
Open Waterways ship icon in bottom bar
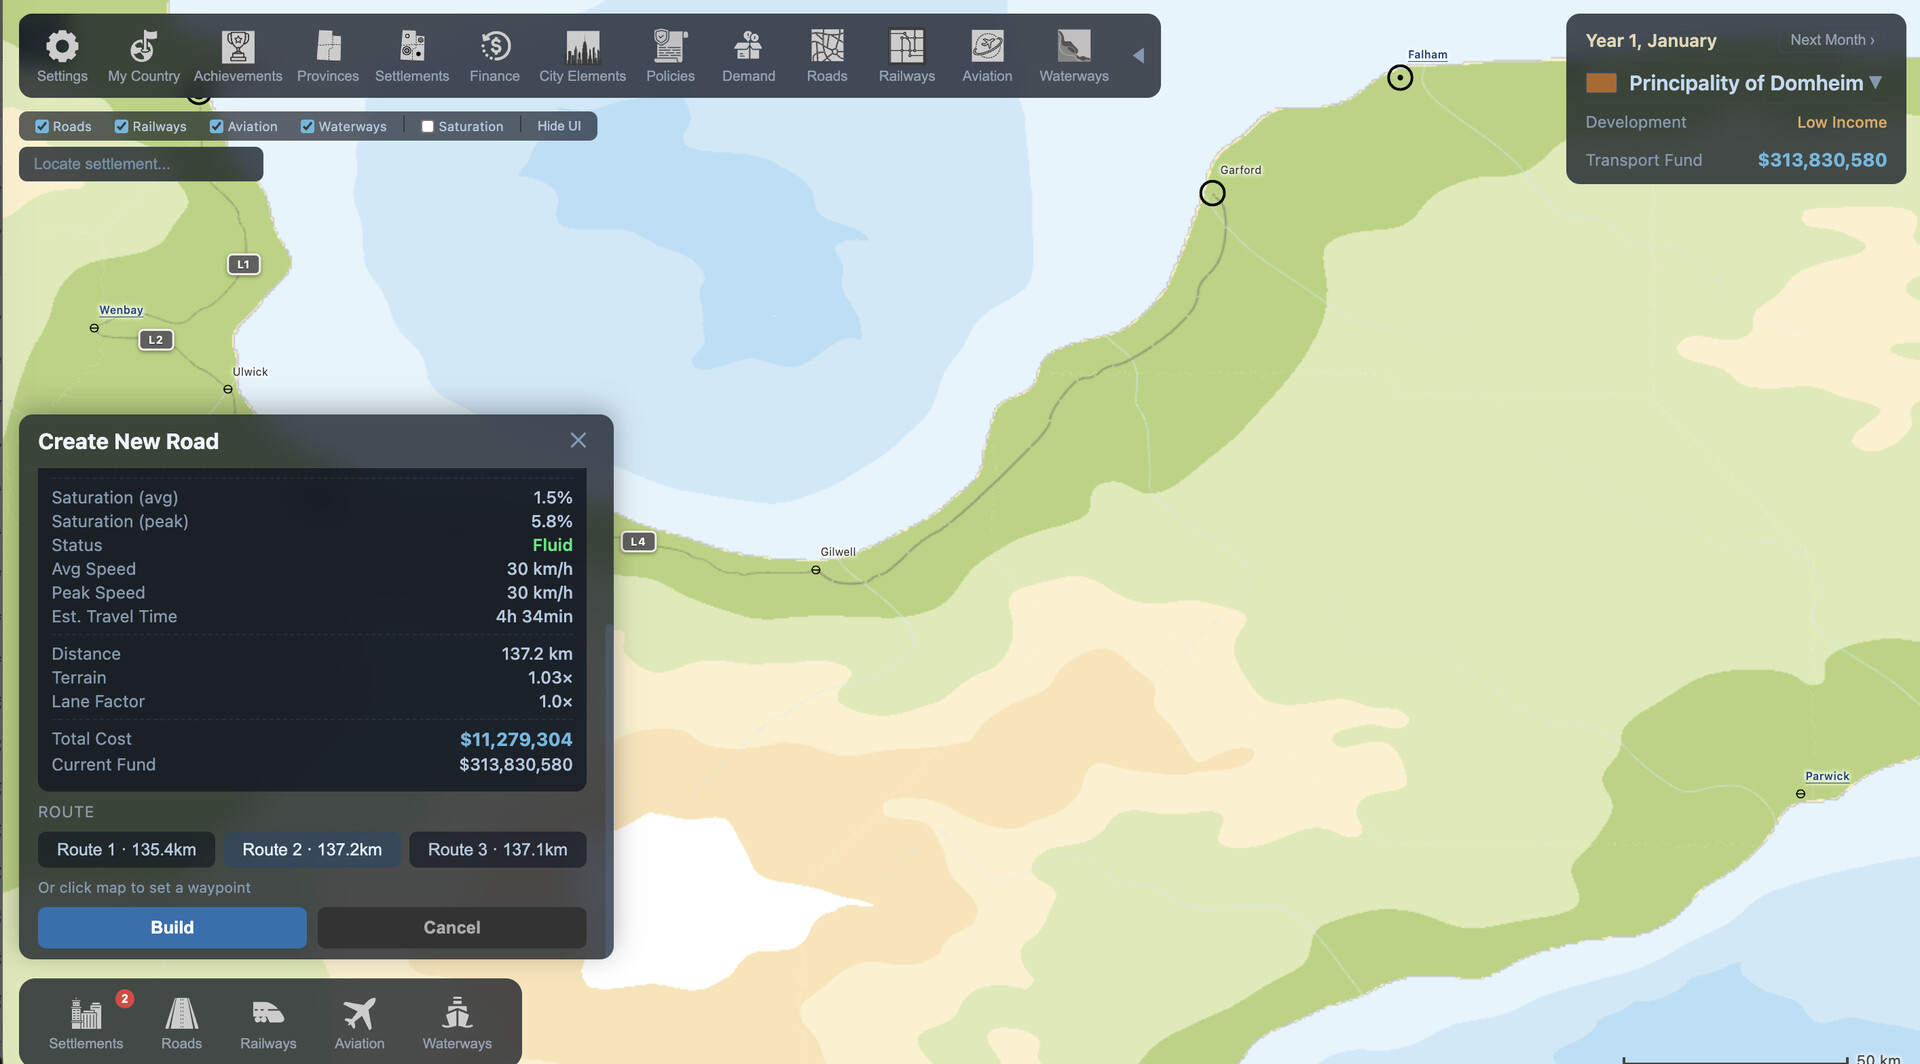457,1014
